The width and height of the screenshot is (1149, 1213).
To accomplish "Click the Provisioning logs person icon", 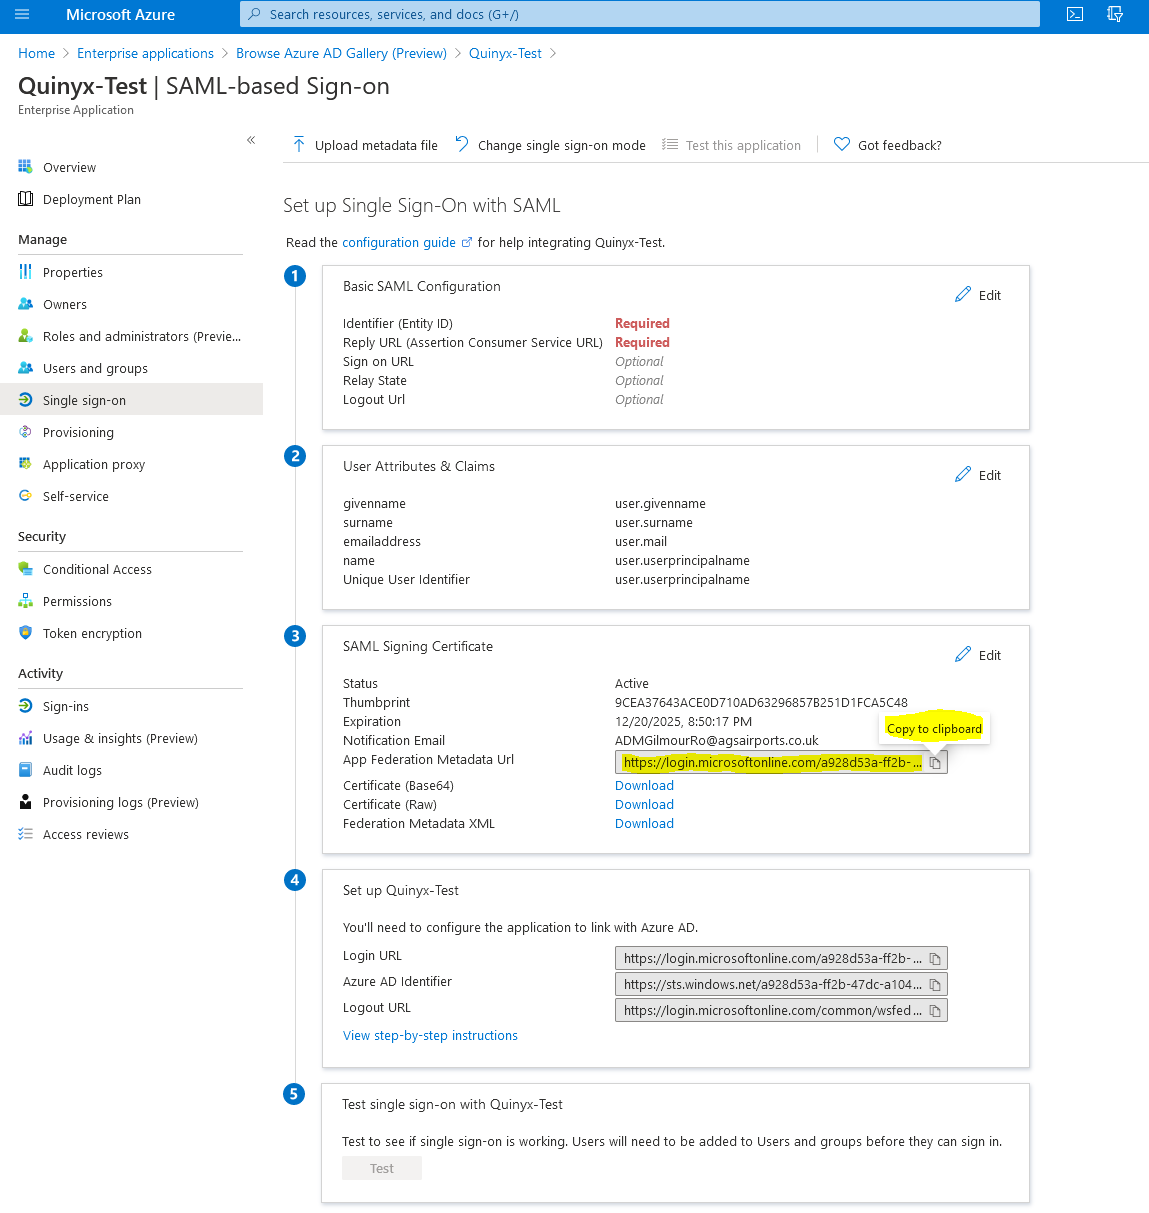I will point(25,802).
